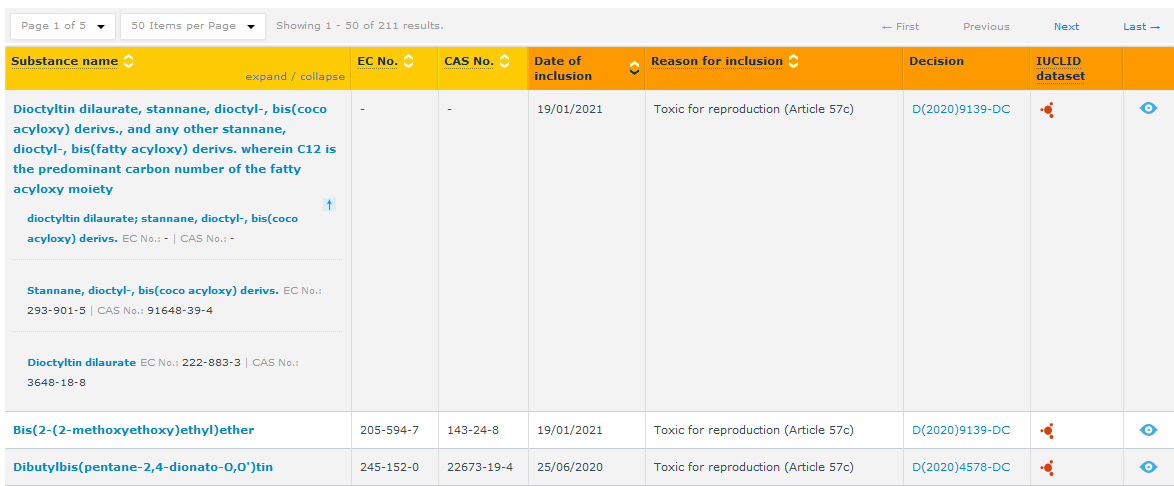The width and height of the screenshot is (1174, 486).
Task: Open IUCLID dataset icon for Dioctyltin dilaurate row
Action: [1047, 110]
